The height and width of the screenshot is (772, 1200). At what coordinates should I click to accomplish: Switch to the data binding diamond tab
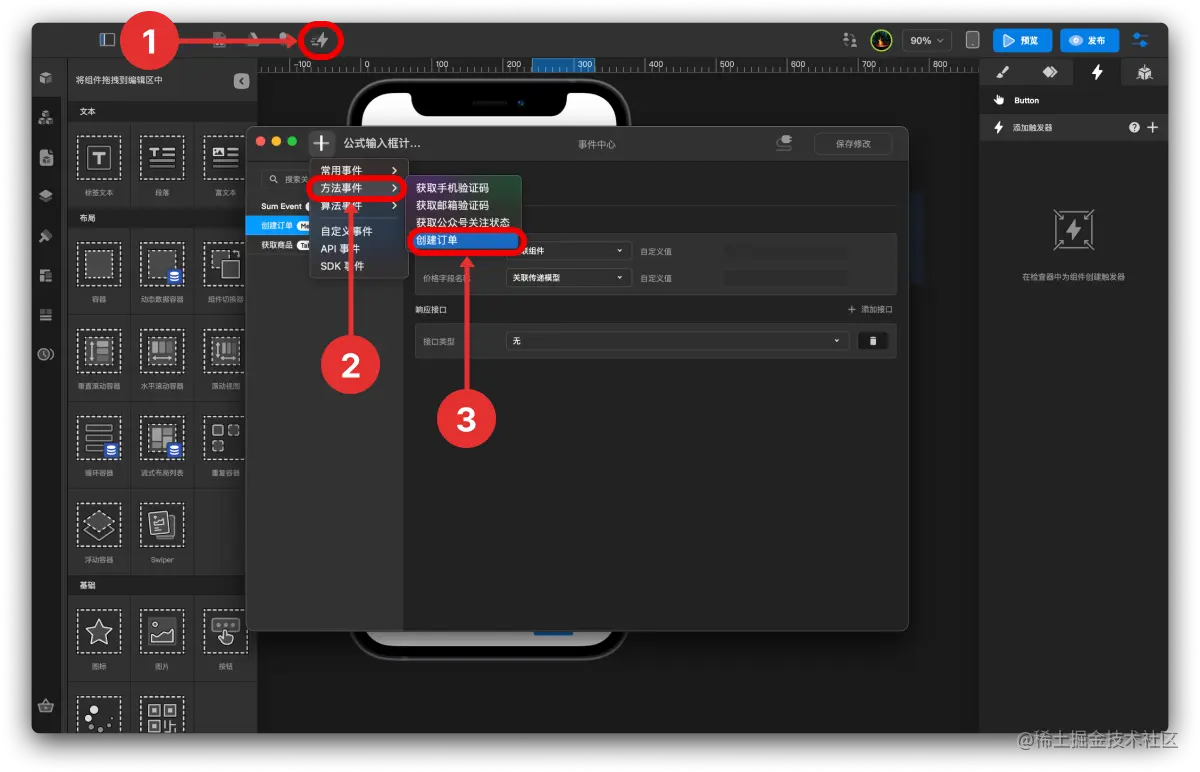click(1050, 72)
